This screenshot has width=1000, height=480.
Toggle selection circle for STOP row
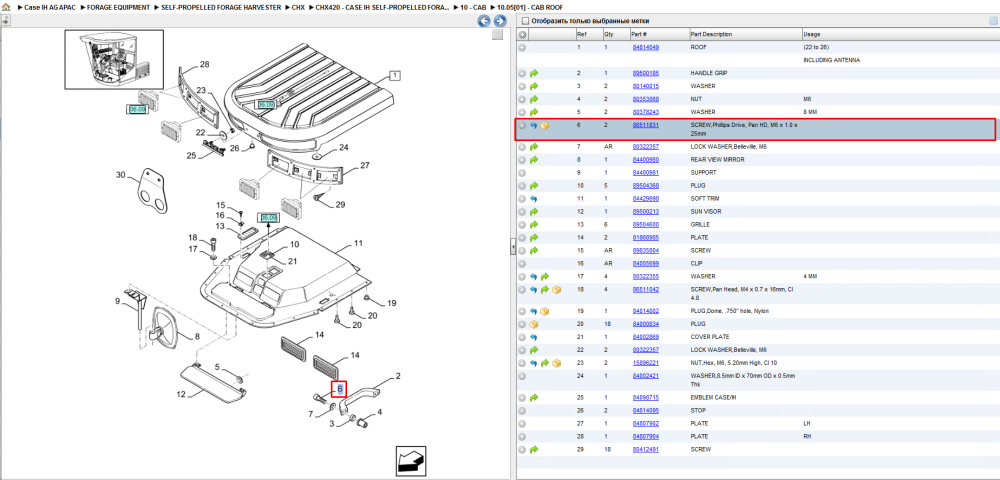tap(522, 411)
